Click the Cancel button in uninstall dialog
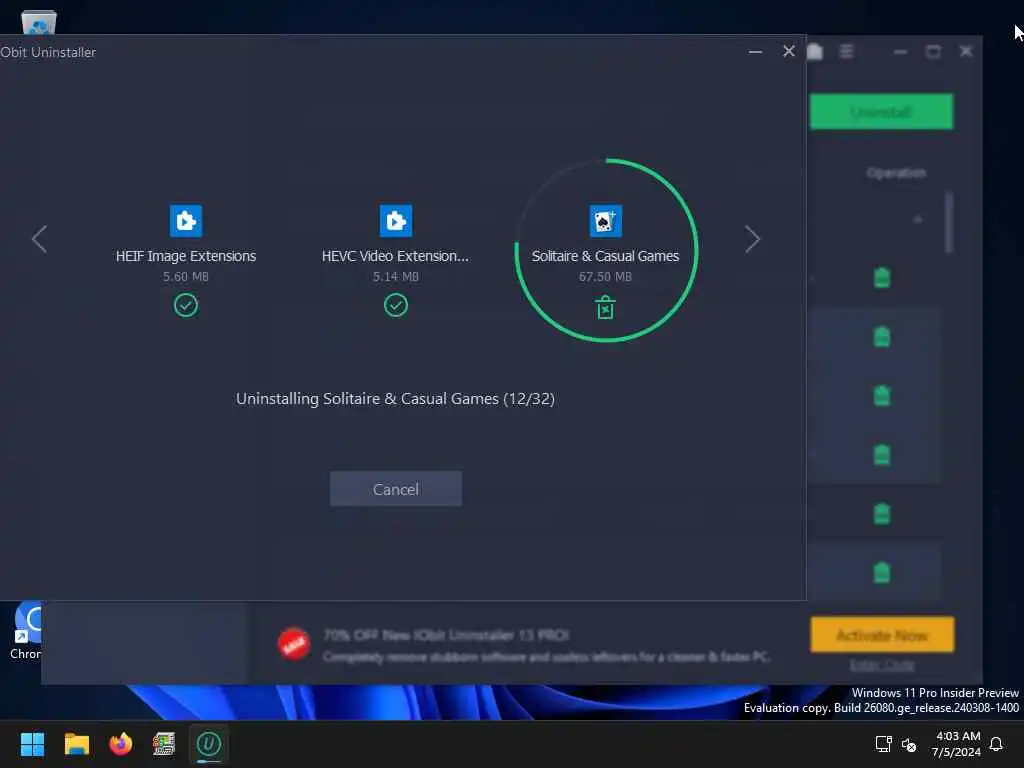The width and height of the screenshot is (1024, 768). click(395, 488)
